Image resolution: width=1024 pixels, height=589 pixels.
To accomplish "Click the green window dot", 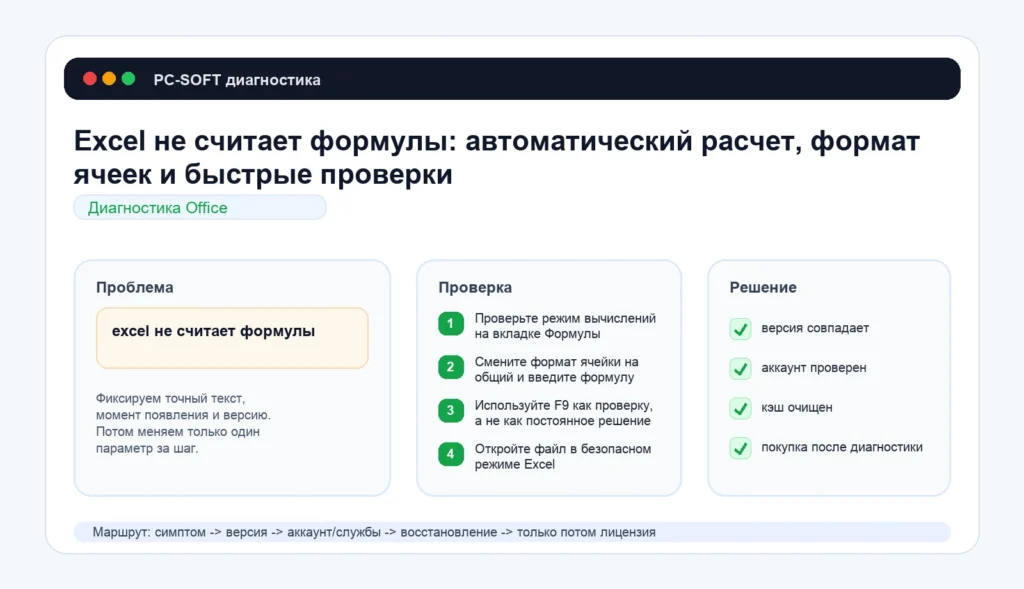I will [x=129, y=79].
